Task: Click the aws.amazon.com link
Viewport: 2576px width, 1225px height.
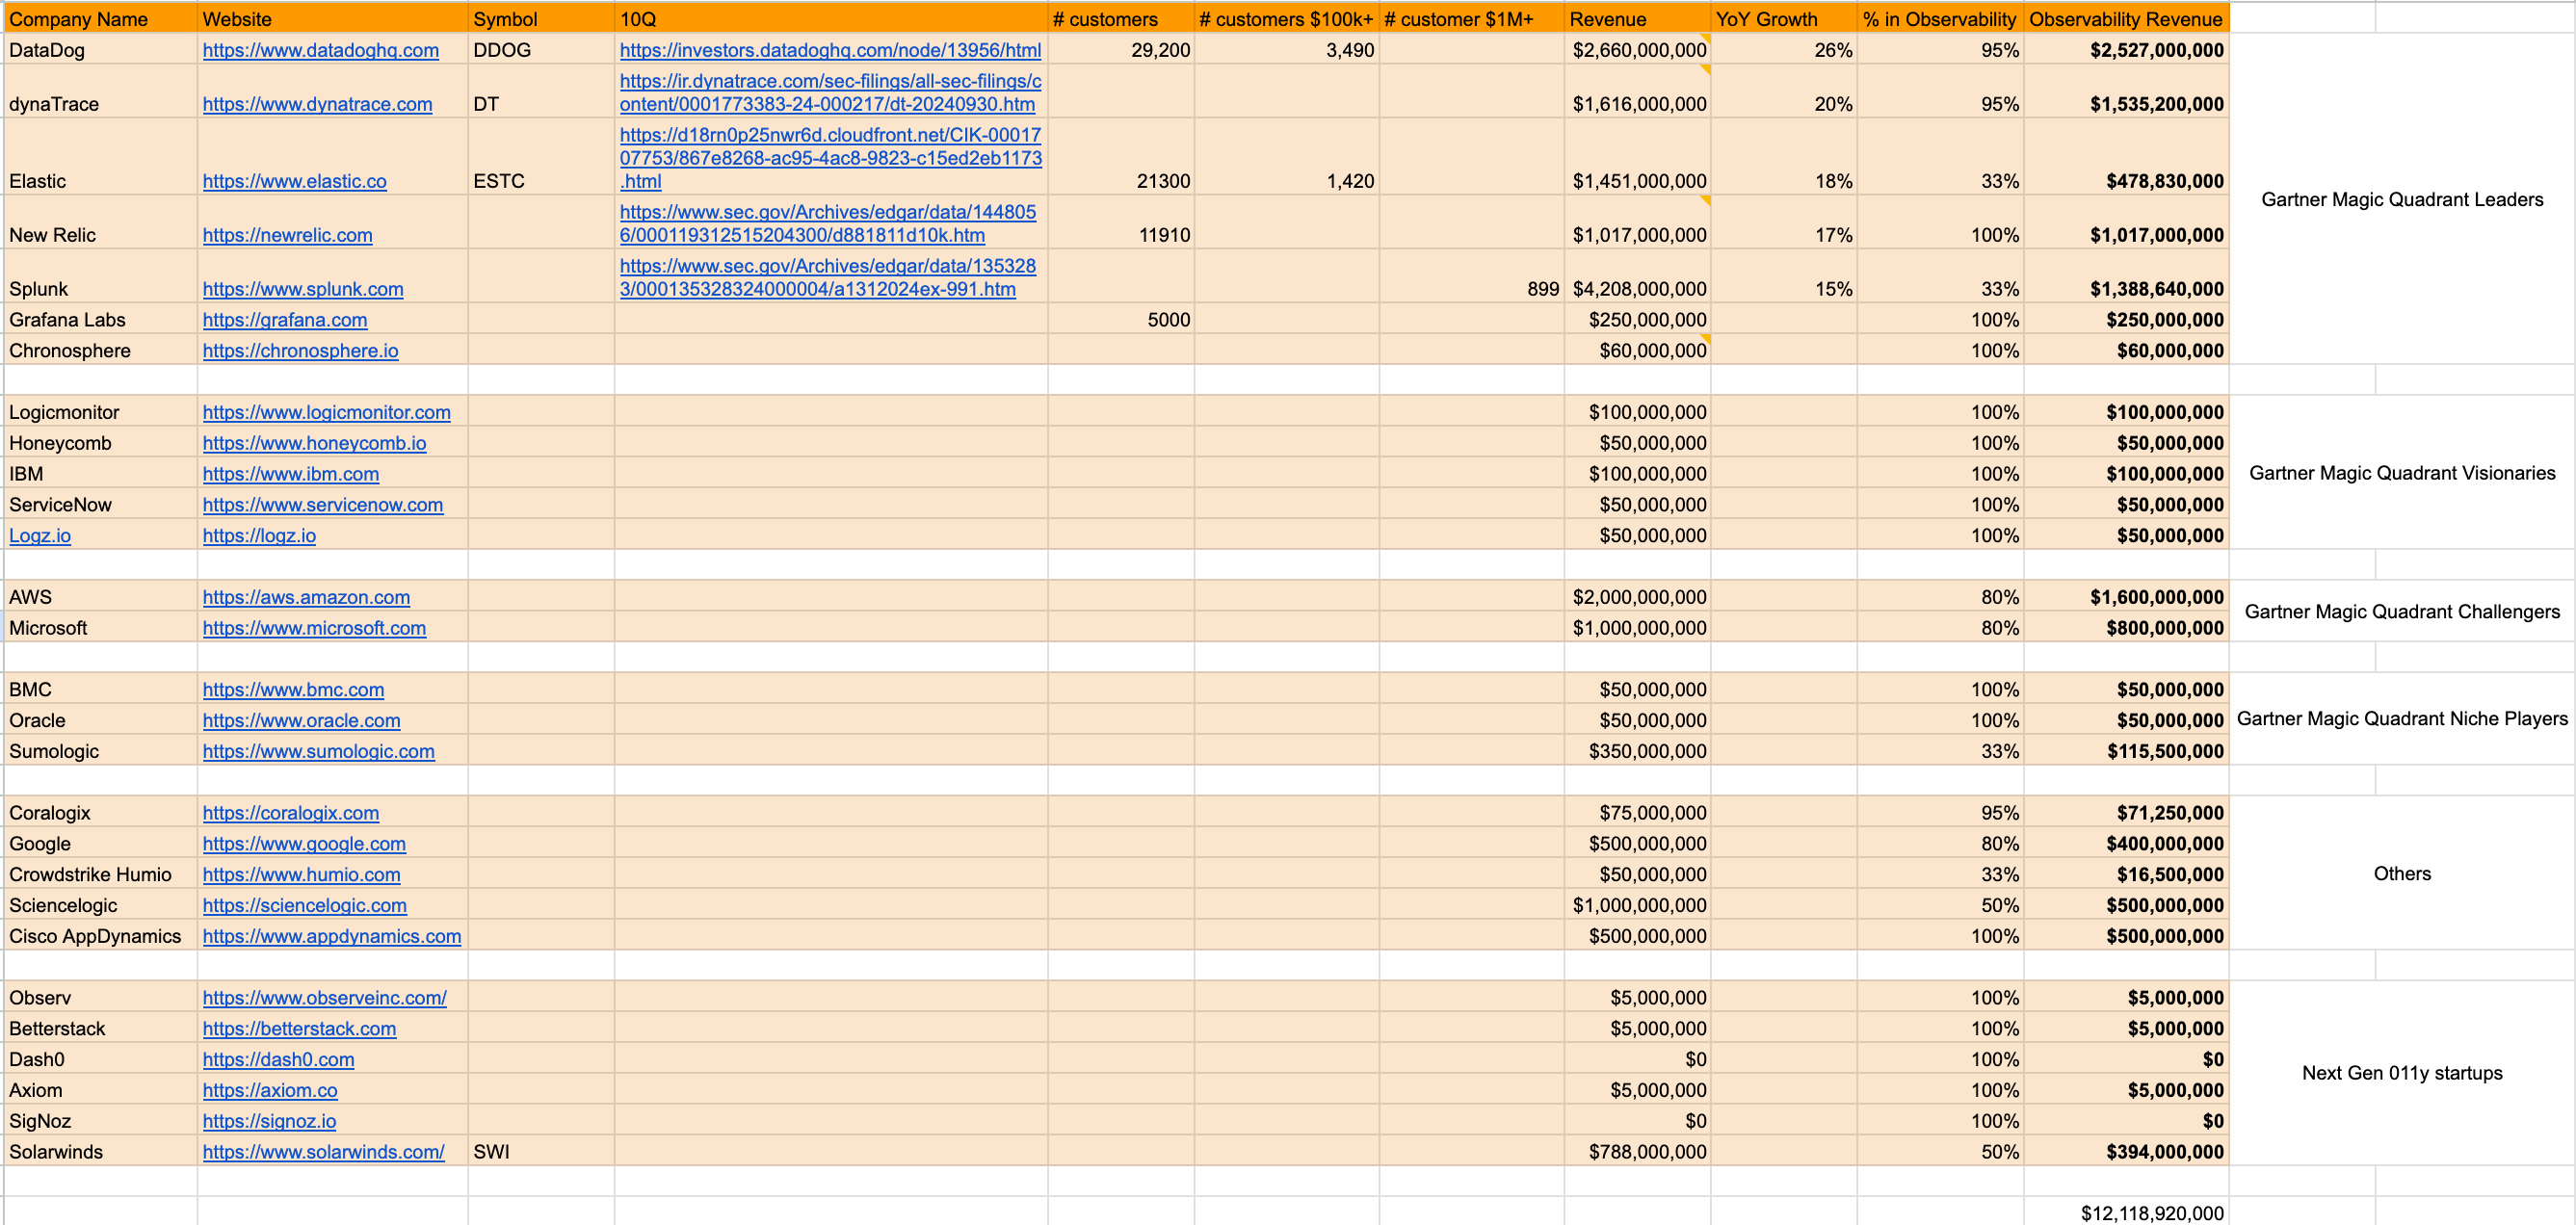Action: coord(306,597)
